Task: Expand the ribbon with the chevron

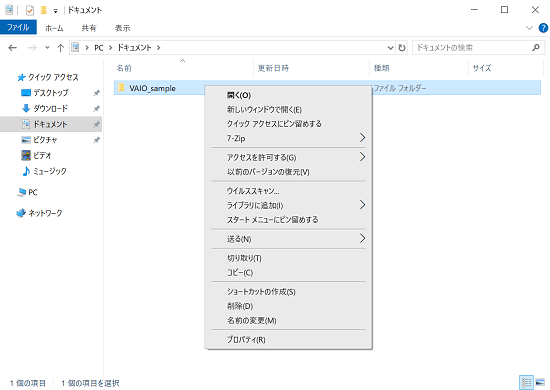Action: click(529, 28)
